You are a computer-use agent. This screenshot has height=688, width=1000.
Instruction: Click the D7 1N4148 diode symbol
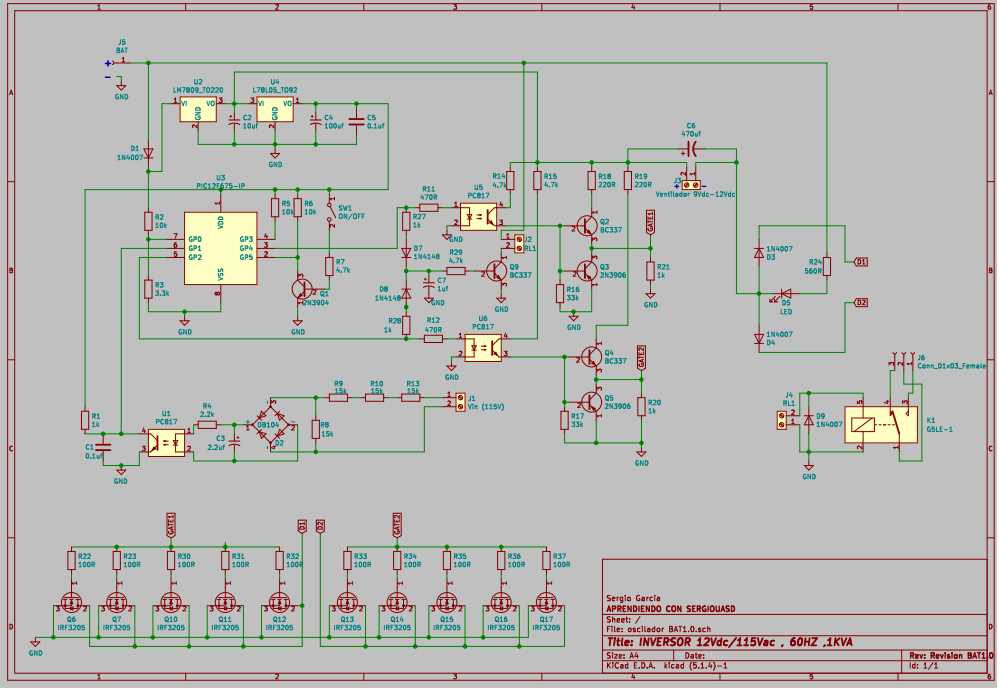(406, 253)
